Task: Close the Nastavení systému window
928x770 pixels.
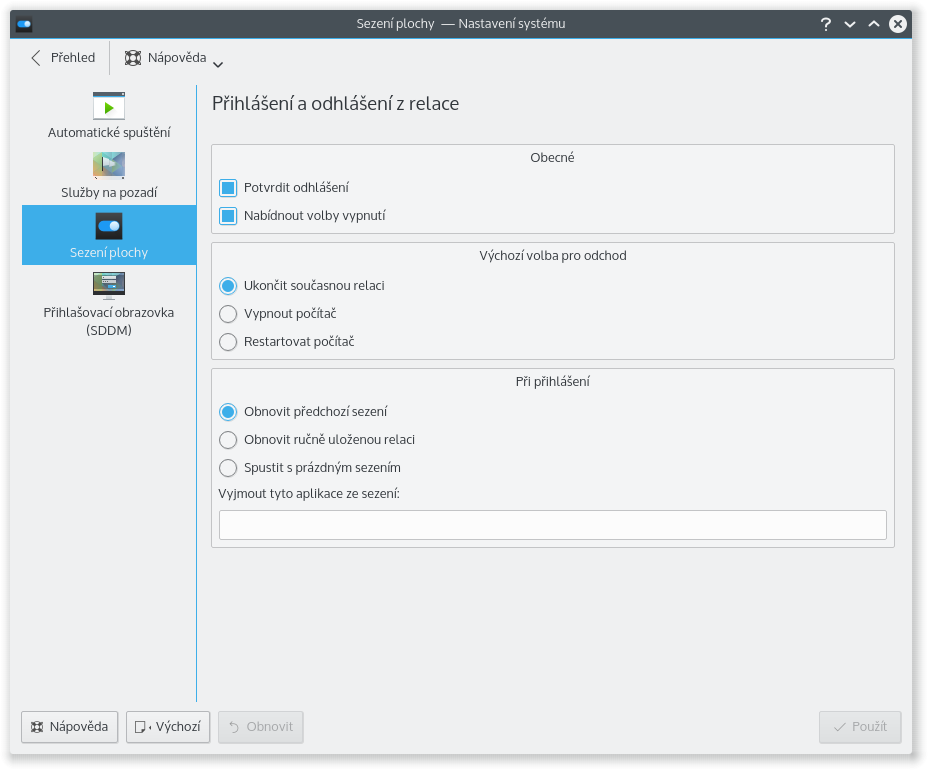Action: (x=898, y=24)
